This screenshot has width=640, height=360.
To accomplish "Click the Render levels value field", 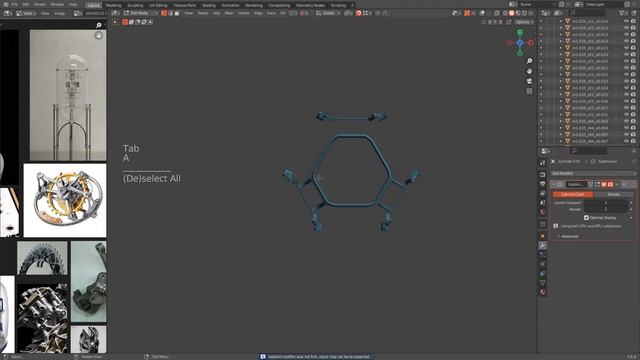I will click(606, 209).
